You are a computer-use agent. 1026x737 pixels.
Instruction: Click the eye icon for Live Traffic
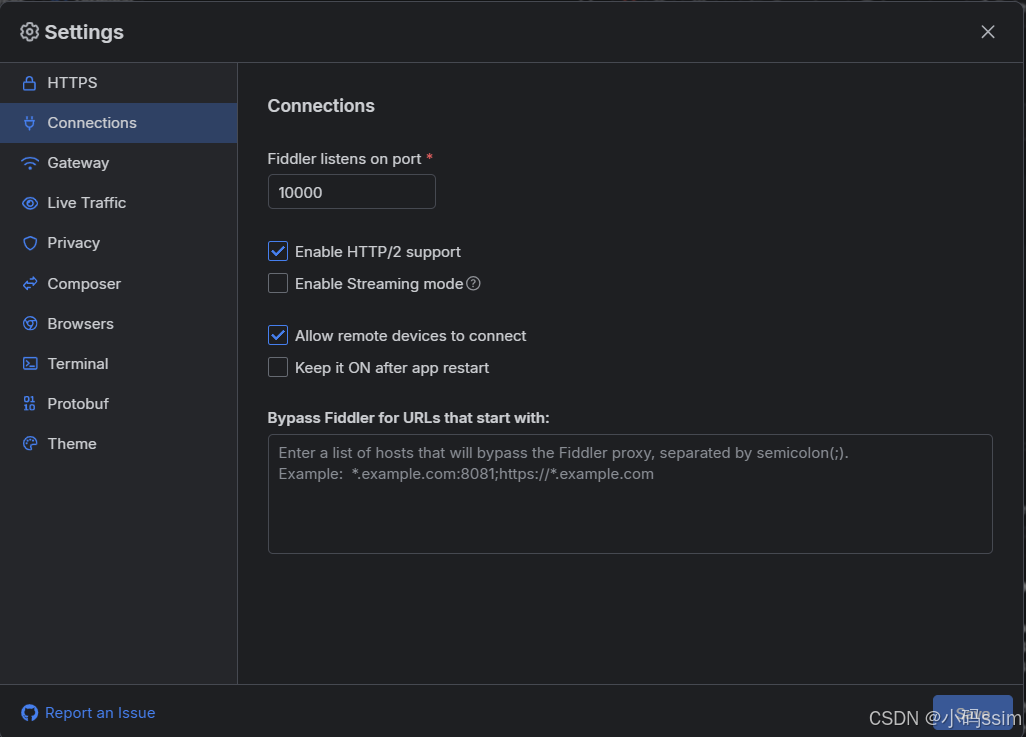29,203
